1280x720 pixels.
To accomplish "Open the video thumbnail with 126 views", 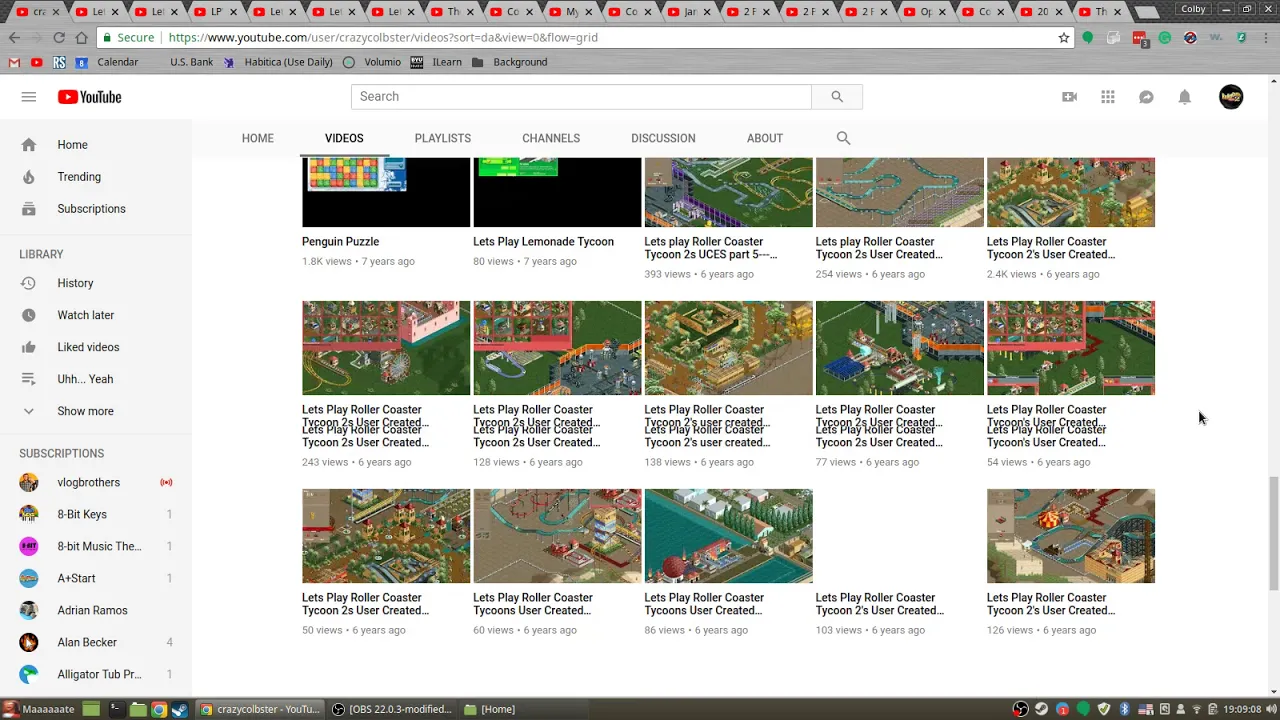I will [1071, 536].
